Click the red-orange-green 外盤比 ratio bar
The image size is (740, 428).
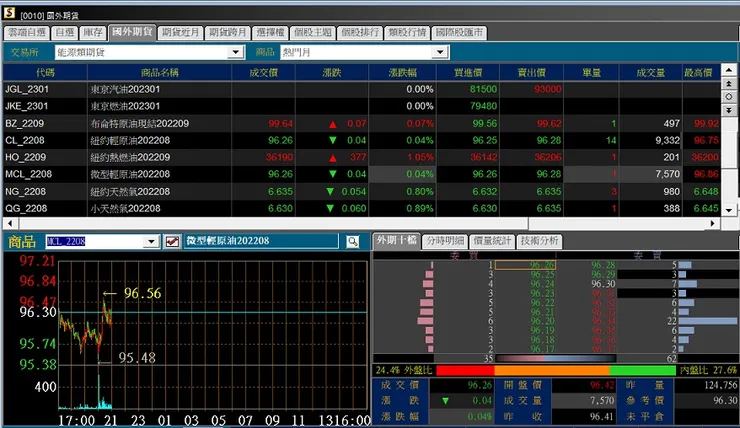556,370
